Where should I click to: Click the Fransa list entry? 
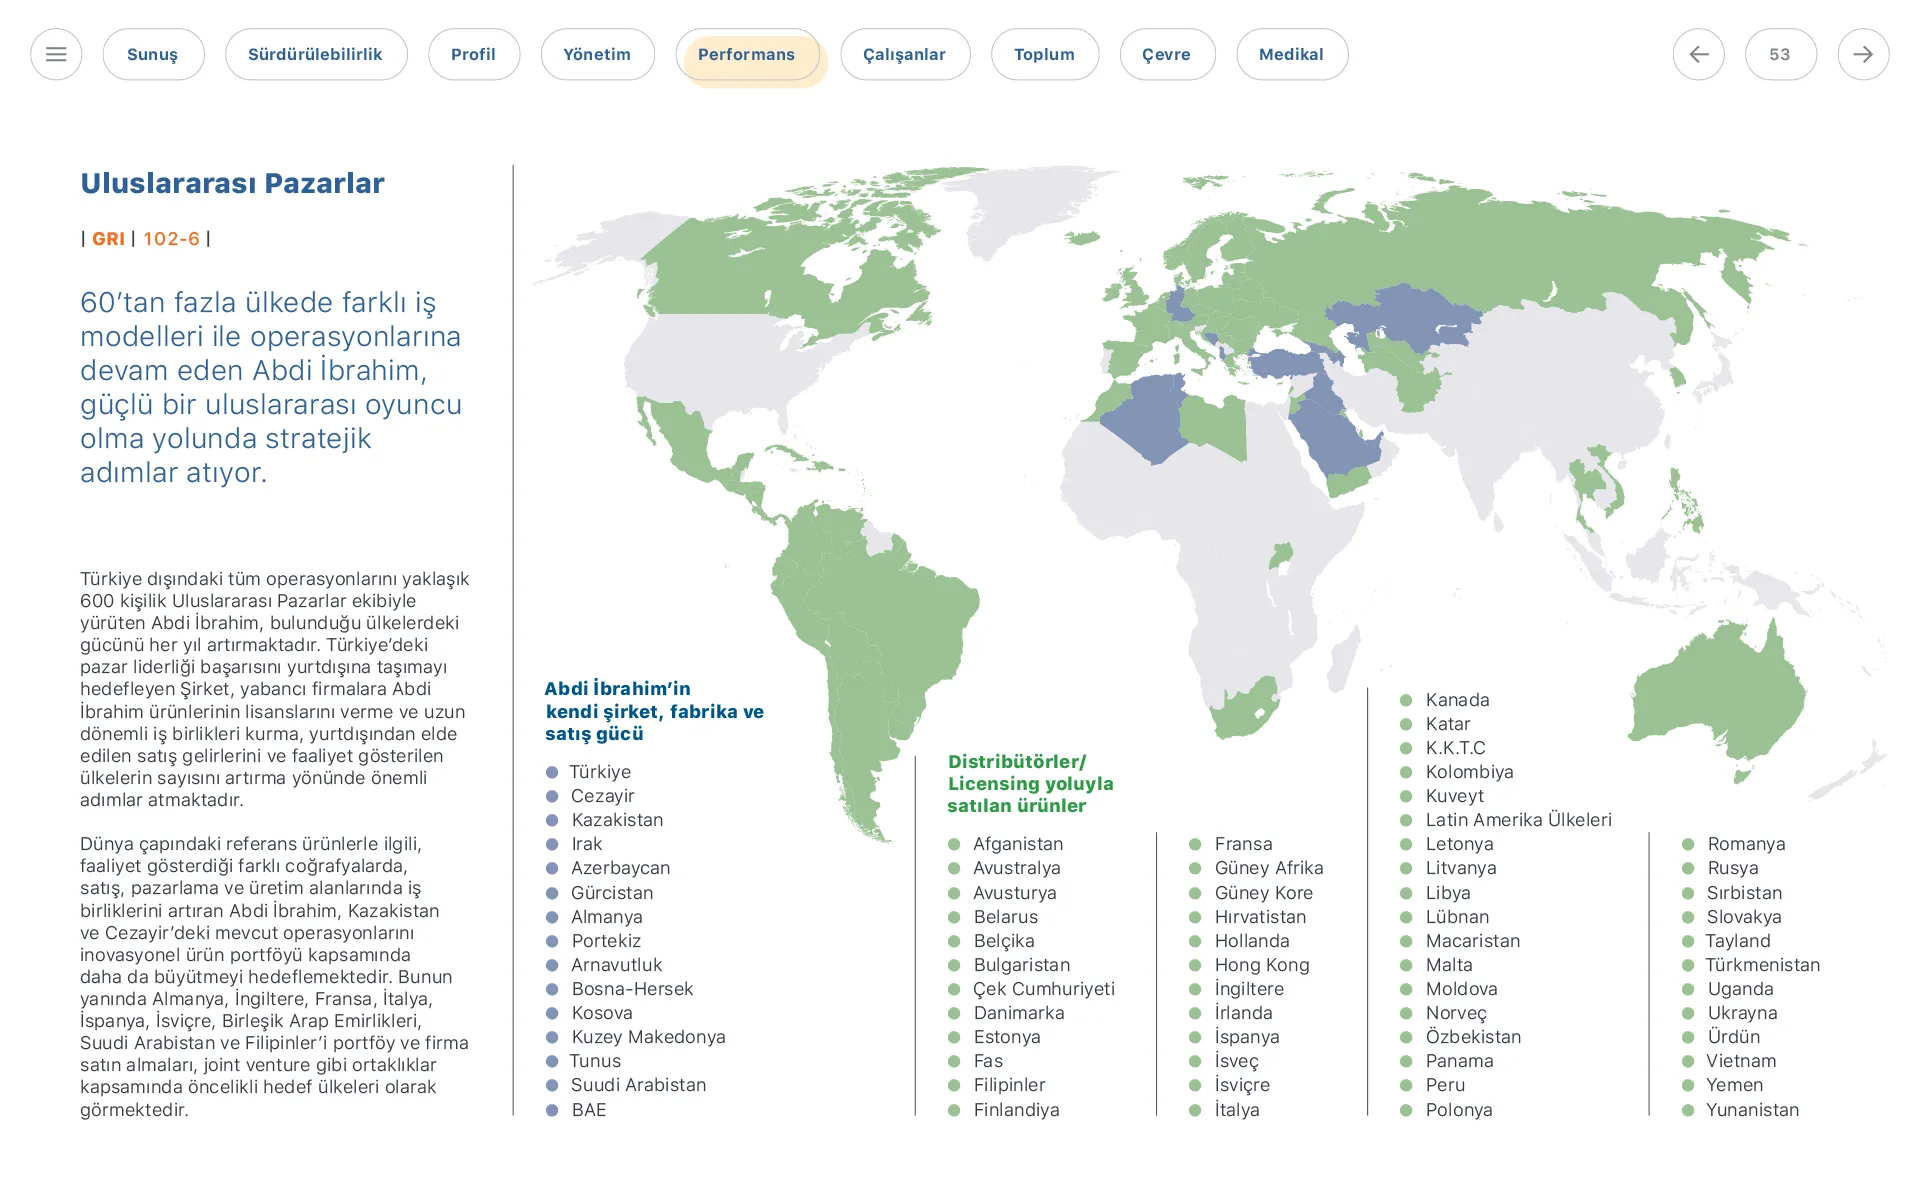(1244, 844)
